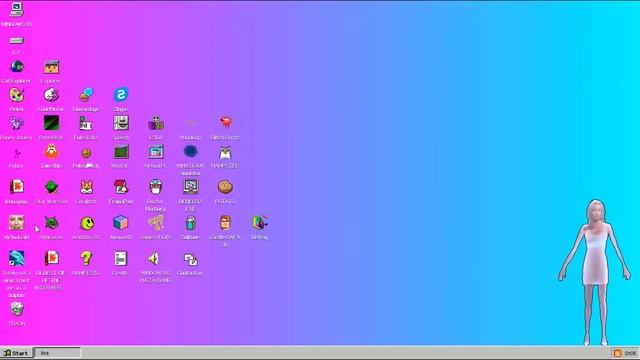Screen dimensions: 640x360
Task: Open the paint palette icon
Action: [16, 95]
